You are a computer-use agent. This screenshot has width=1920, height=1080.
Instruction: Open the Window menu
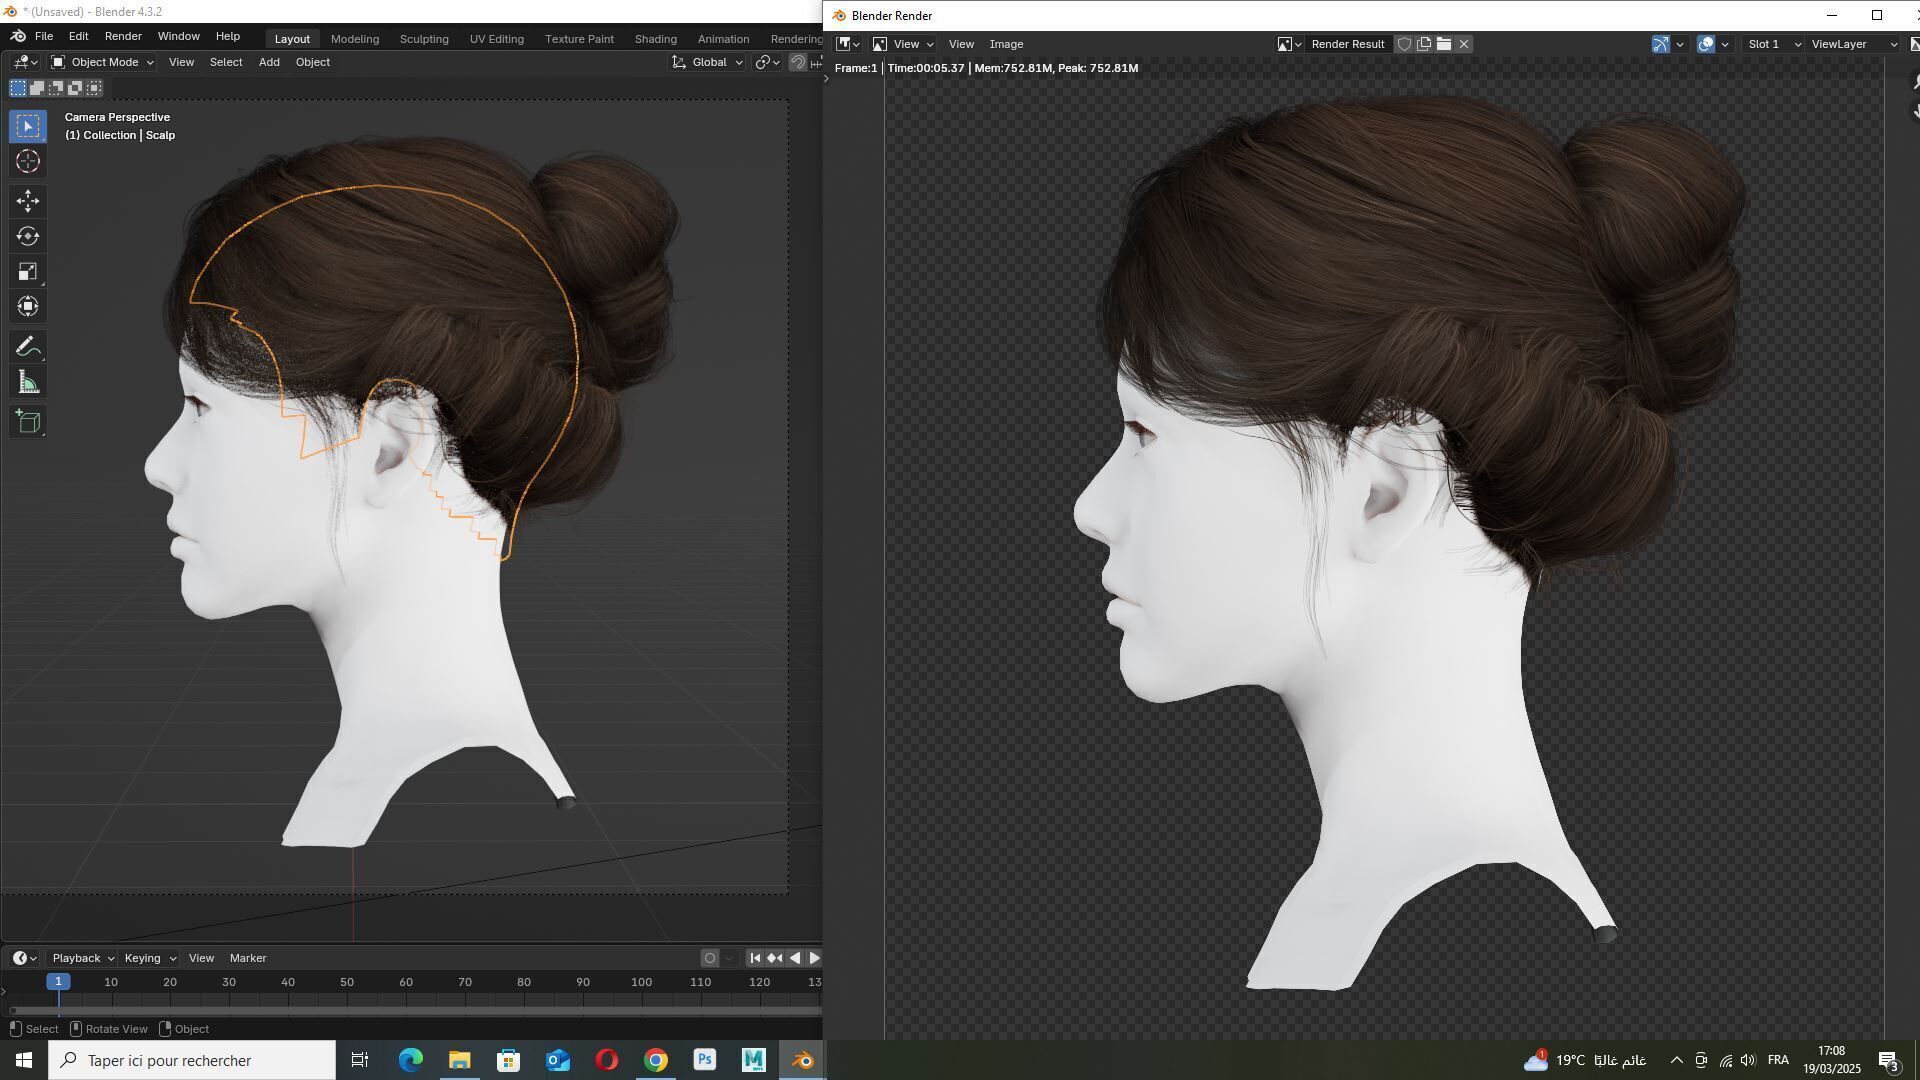pyautogui.click(x=178, y=36)
